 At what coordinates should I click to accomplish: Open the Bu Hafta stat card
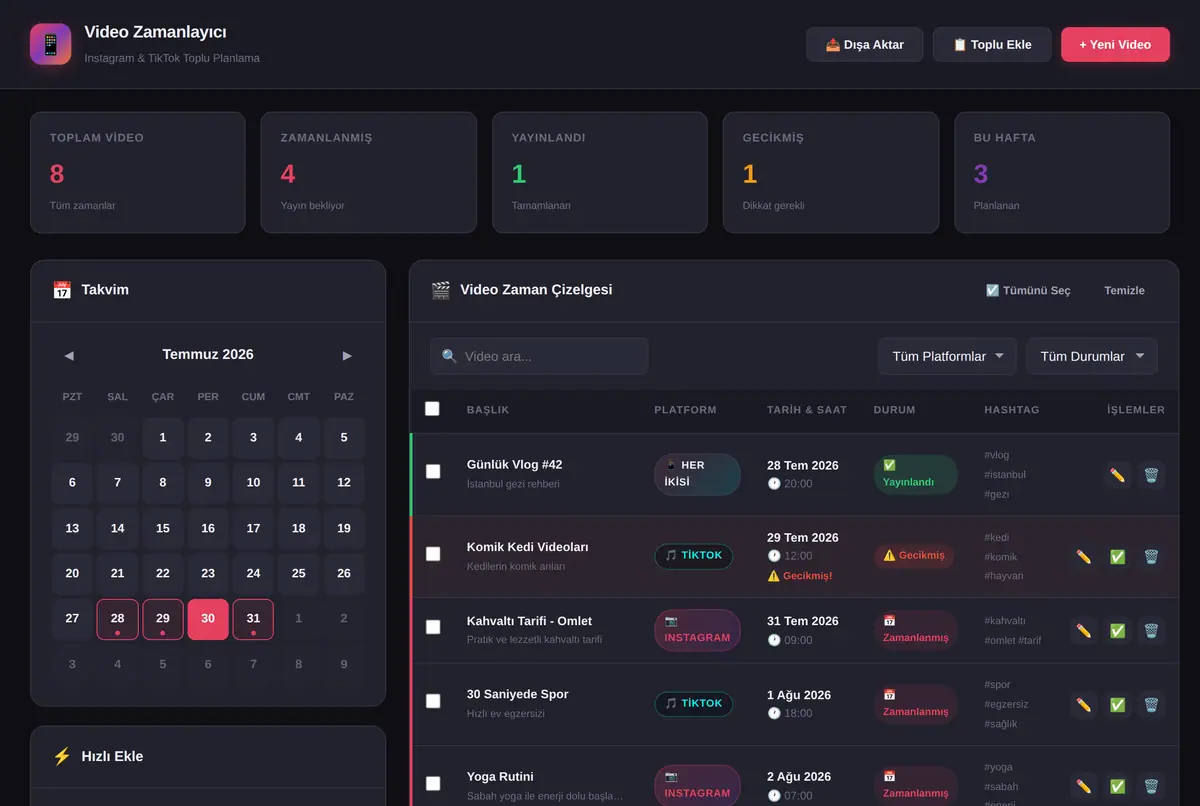(1062, 172)
